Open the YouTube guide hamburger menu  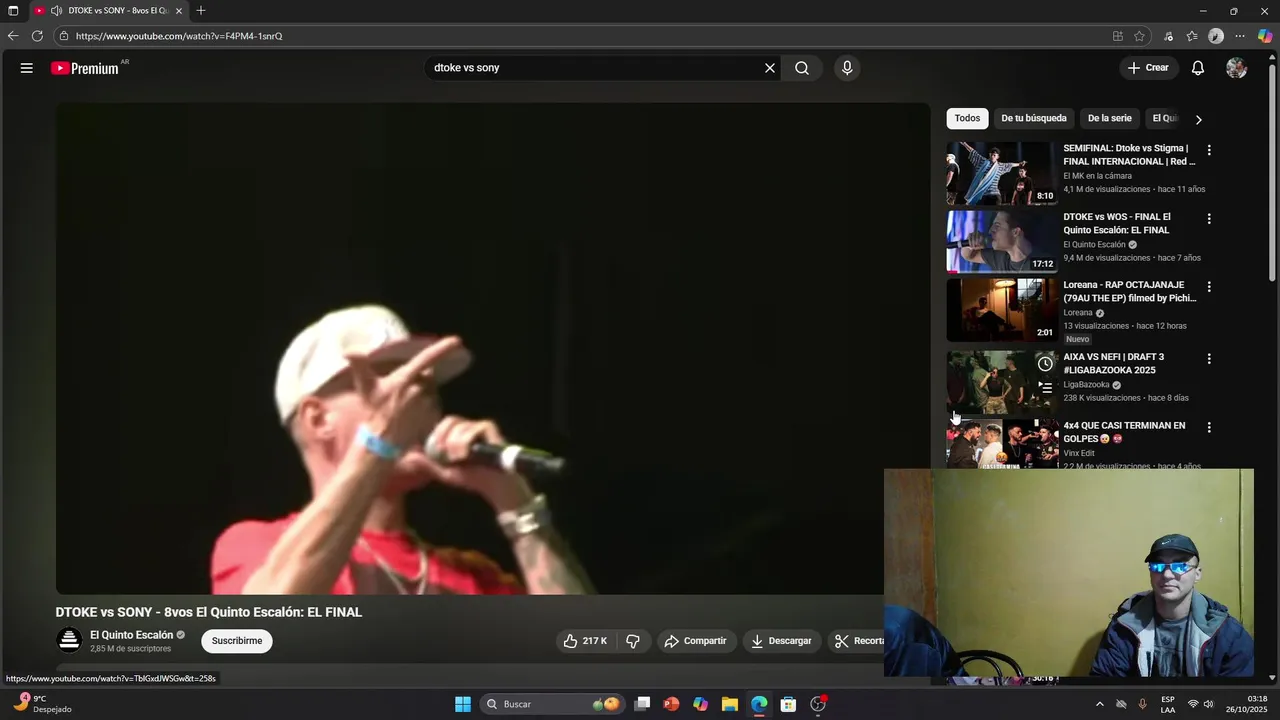coord(26,68)
